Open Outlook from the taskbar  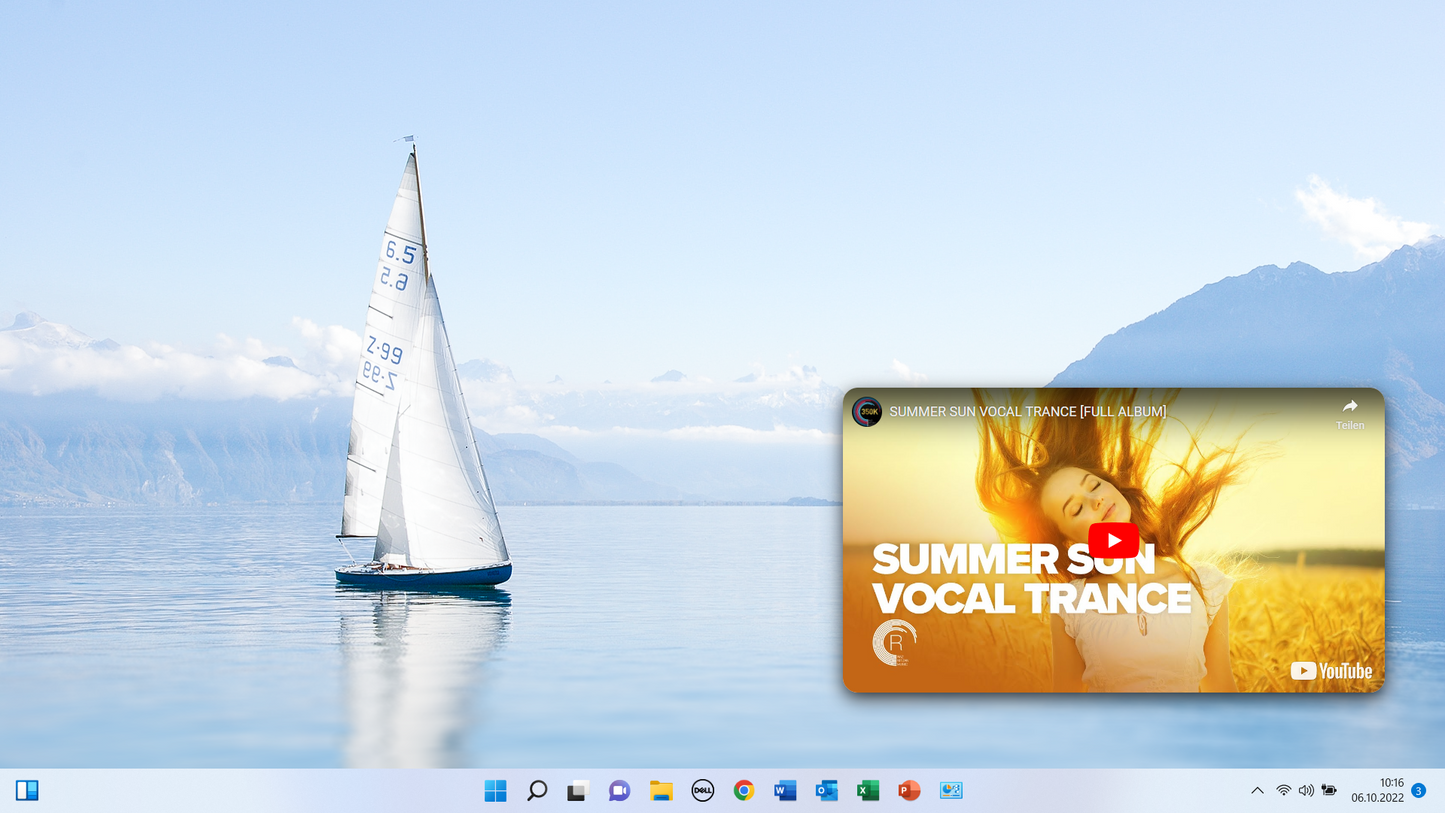826,791
